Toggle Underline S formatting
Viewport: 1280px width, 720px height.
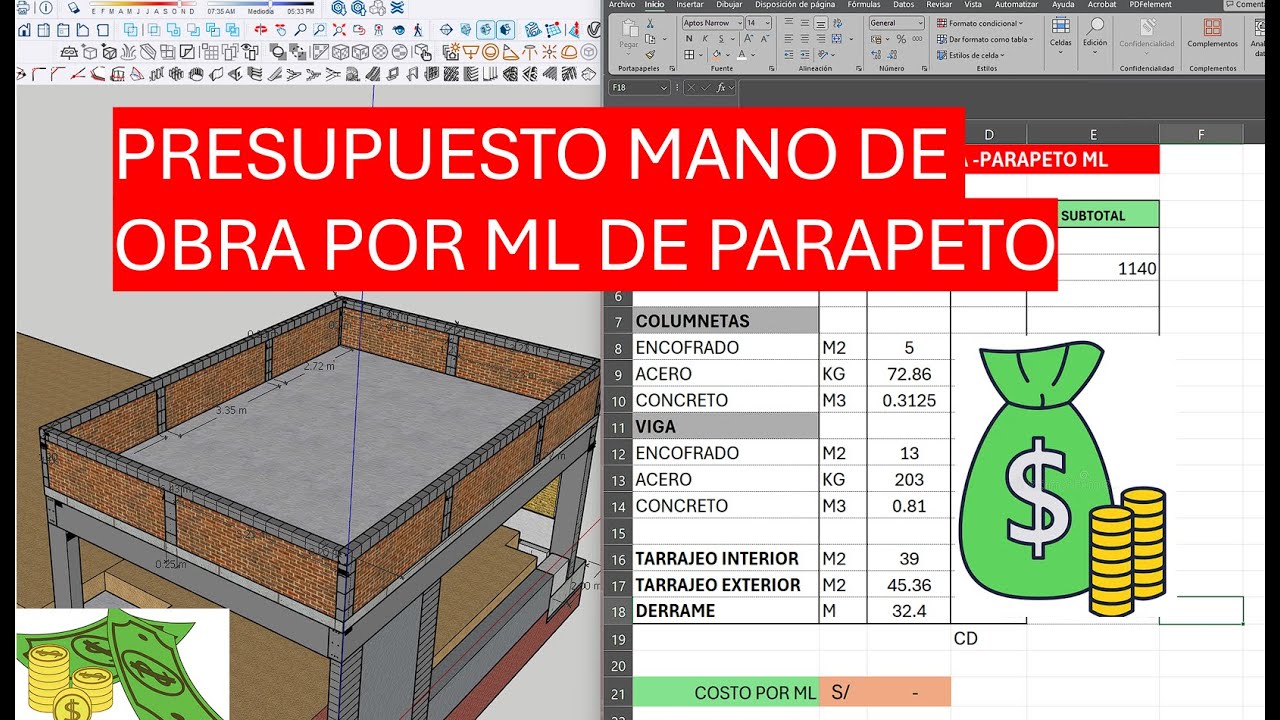tap(721, 39)
